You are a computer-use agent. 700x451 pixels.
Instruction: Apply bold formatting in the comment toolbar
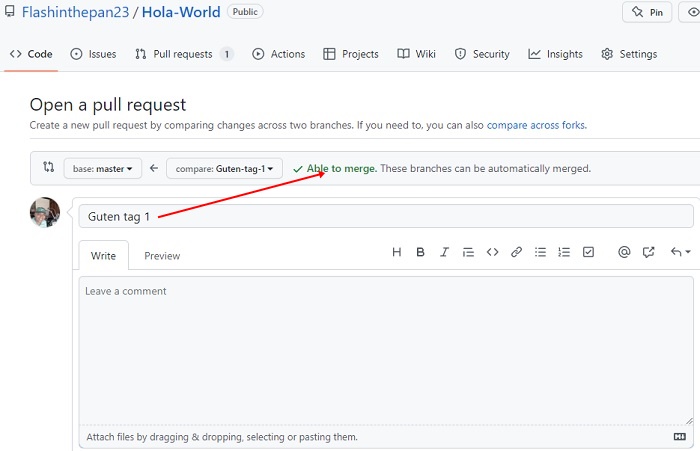pos(420,252)
